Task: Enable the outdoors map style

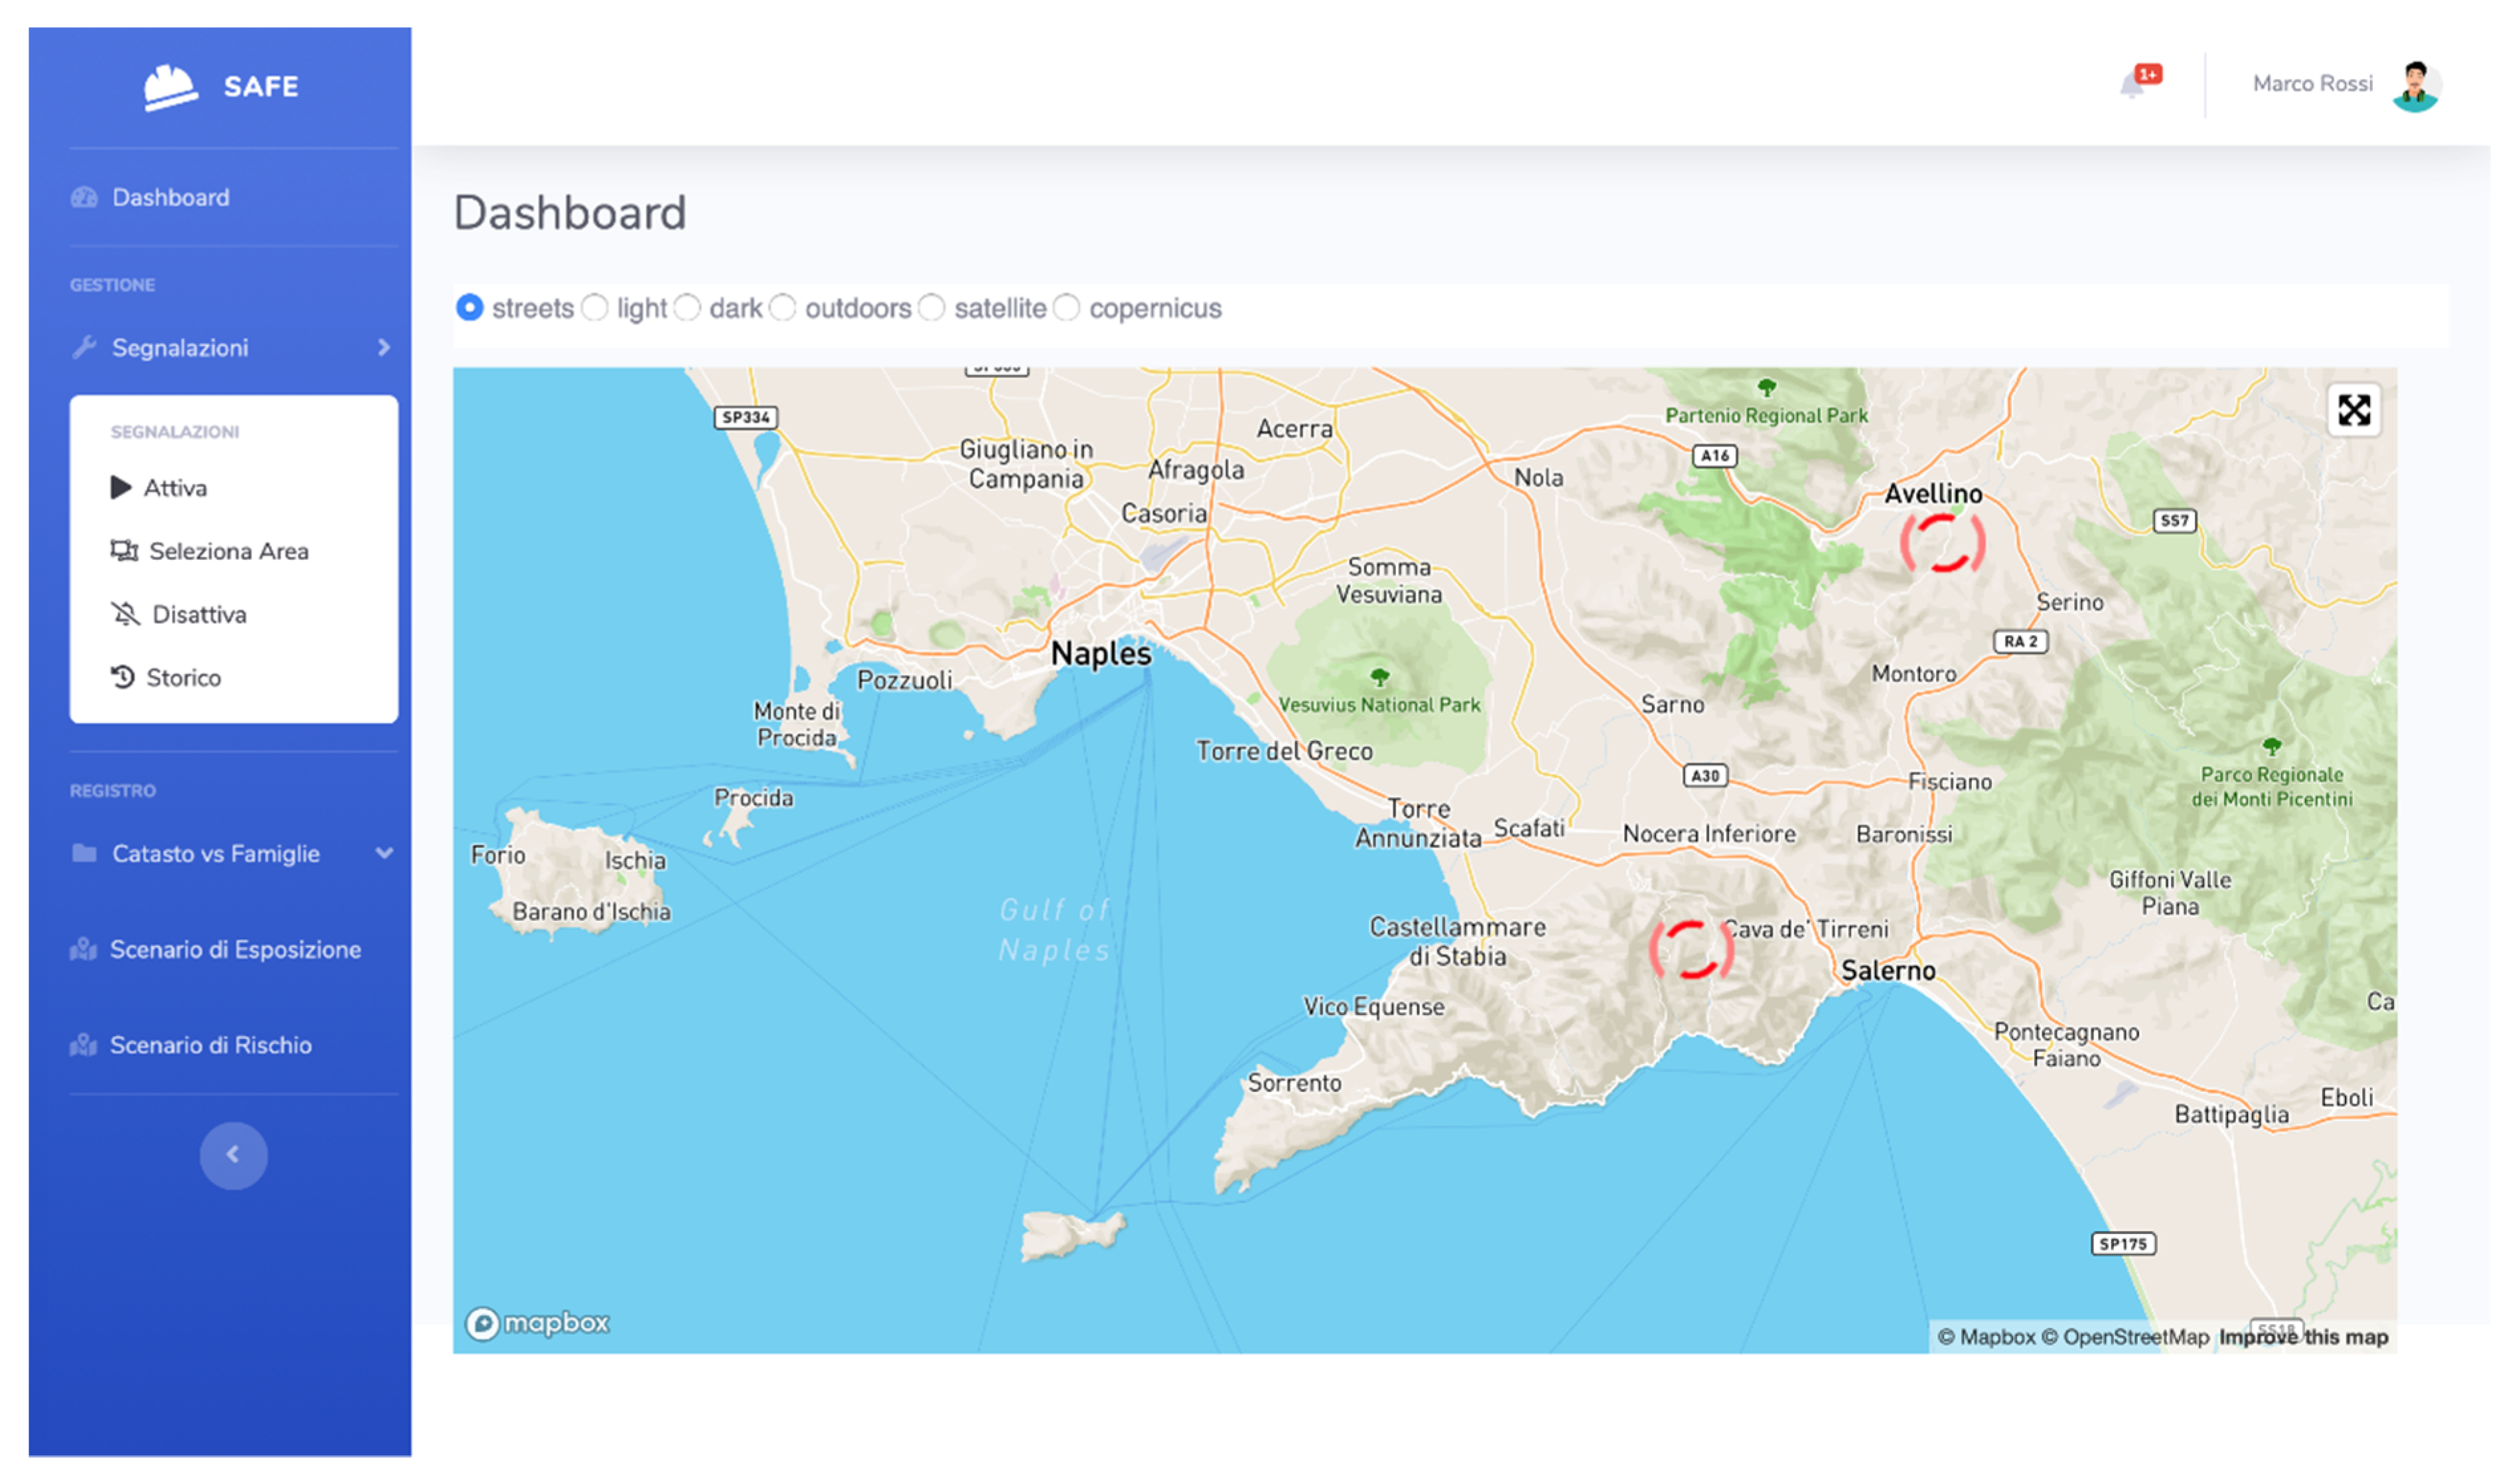Action: (783, 308)
